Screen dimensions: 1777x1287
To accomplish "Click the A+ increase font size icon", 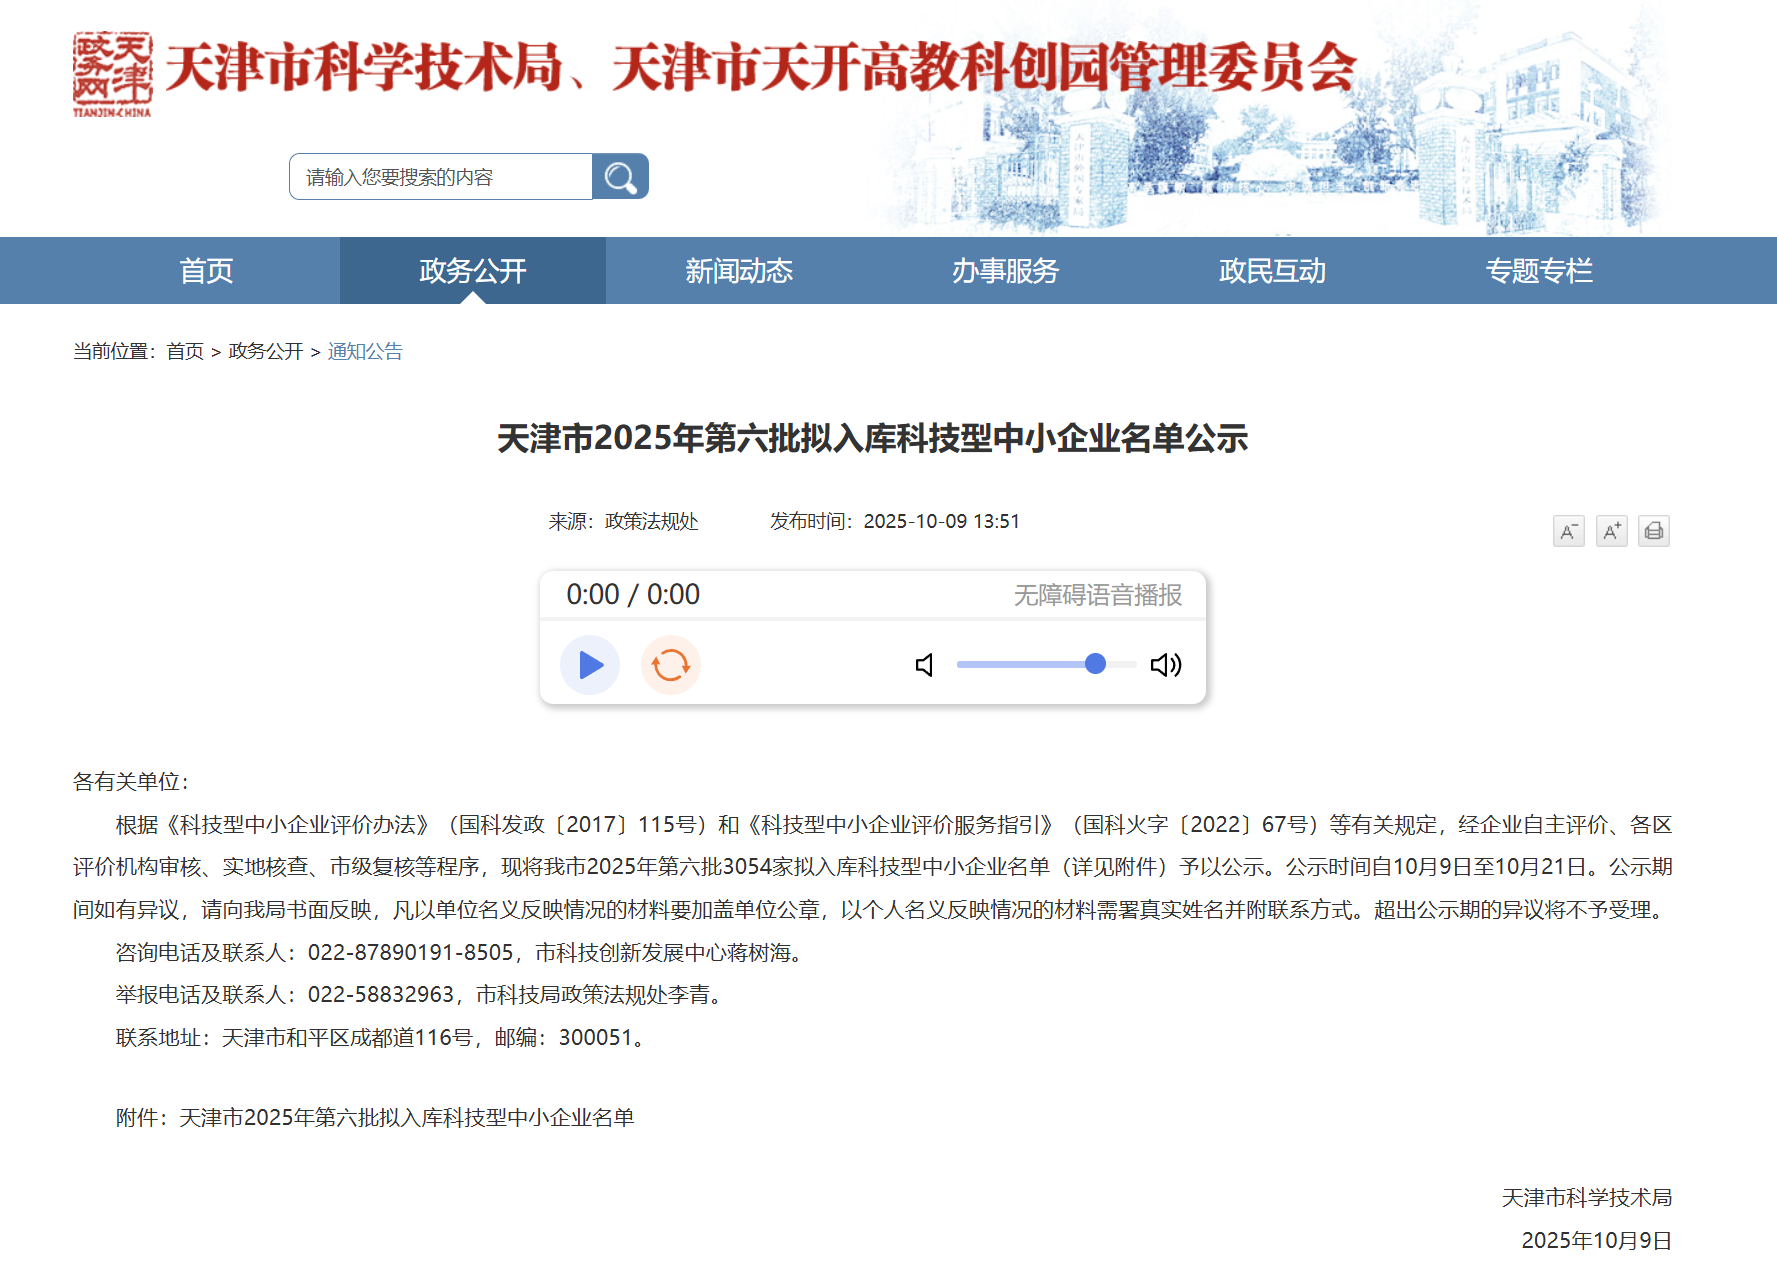I will (x=1611, y=531).
